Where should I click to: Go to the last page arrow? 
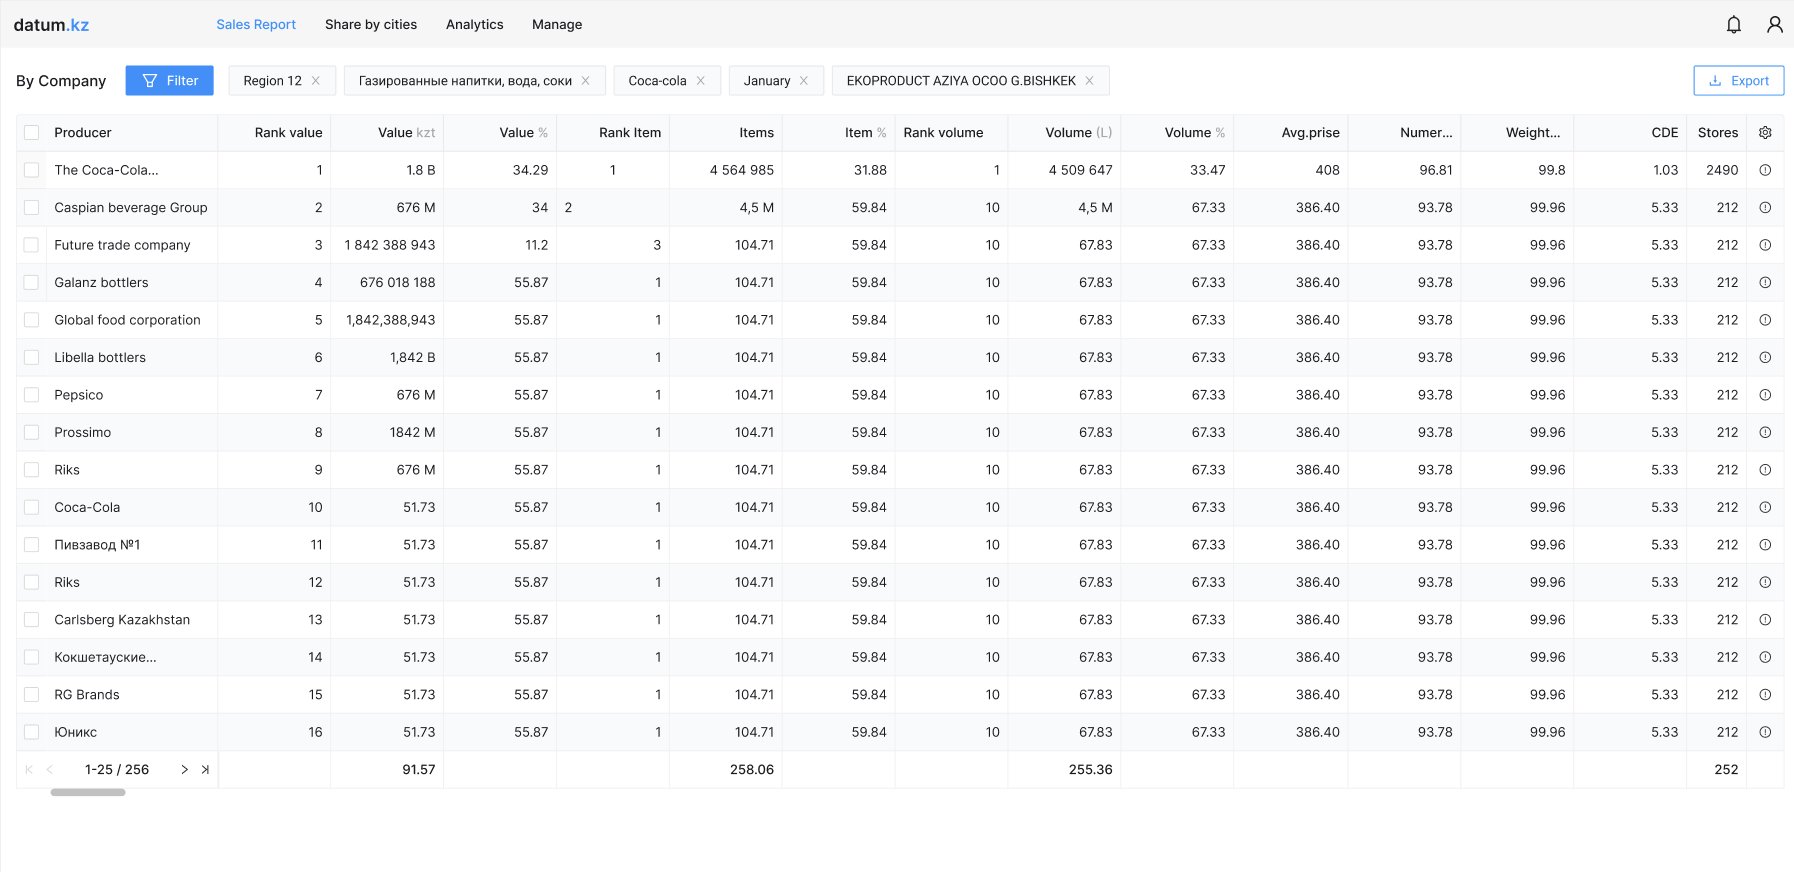tap(205, 769)
